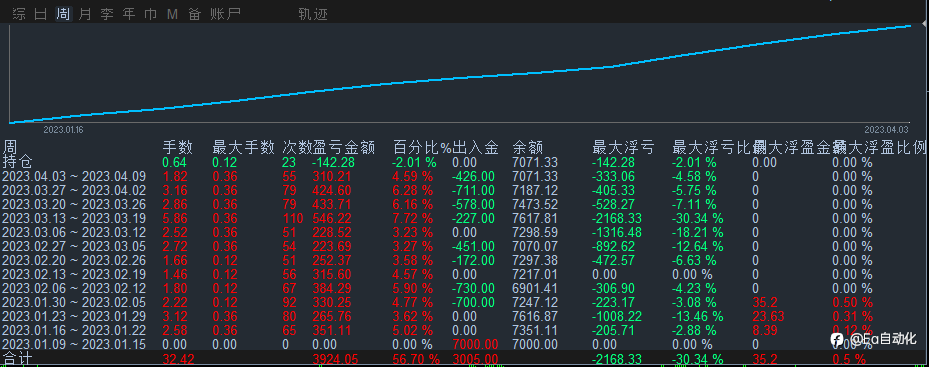Click the 出入金 column header
This screenshot has width=929, height=367.
click(475, 147)
